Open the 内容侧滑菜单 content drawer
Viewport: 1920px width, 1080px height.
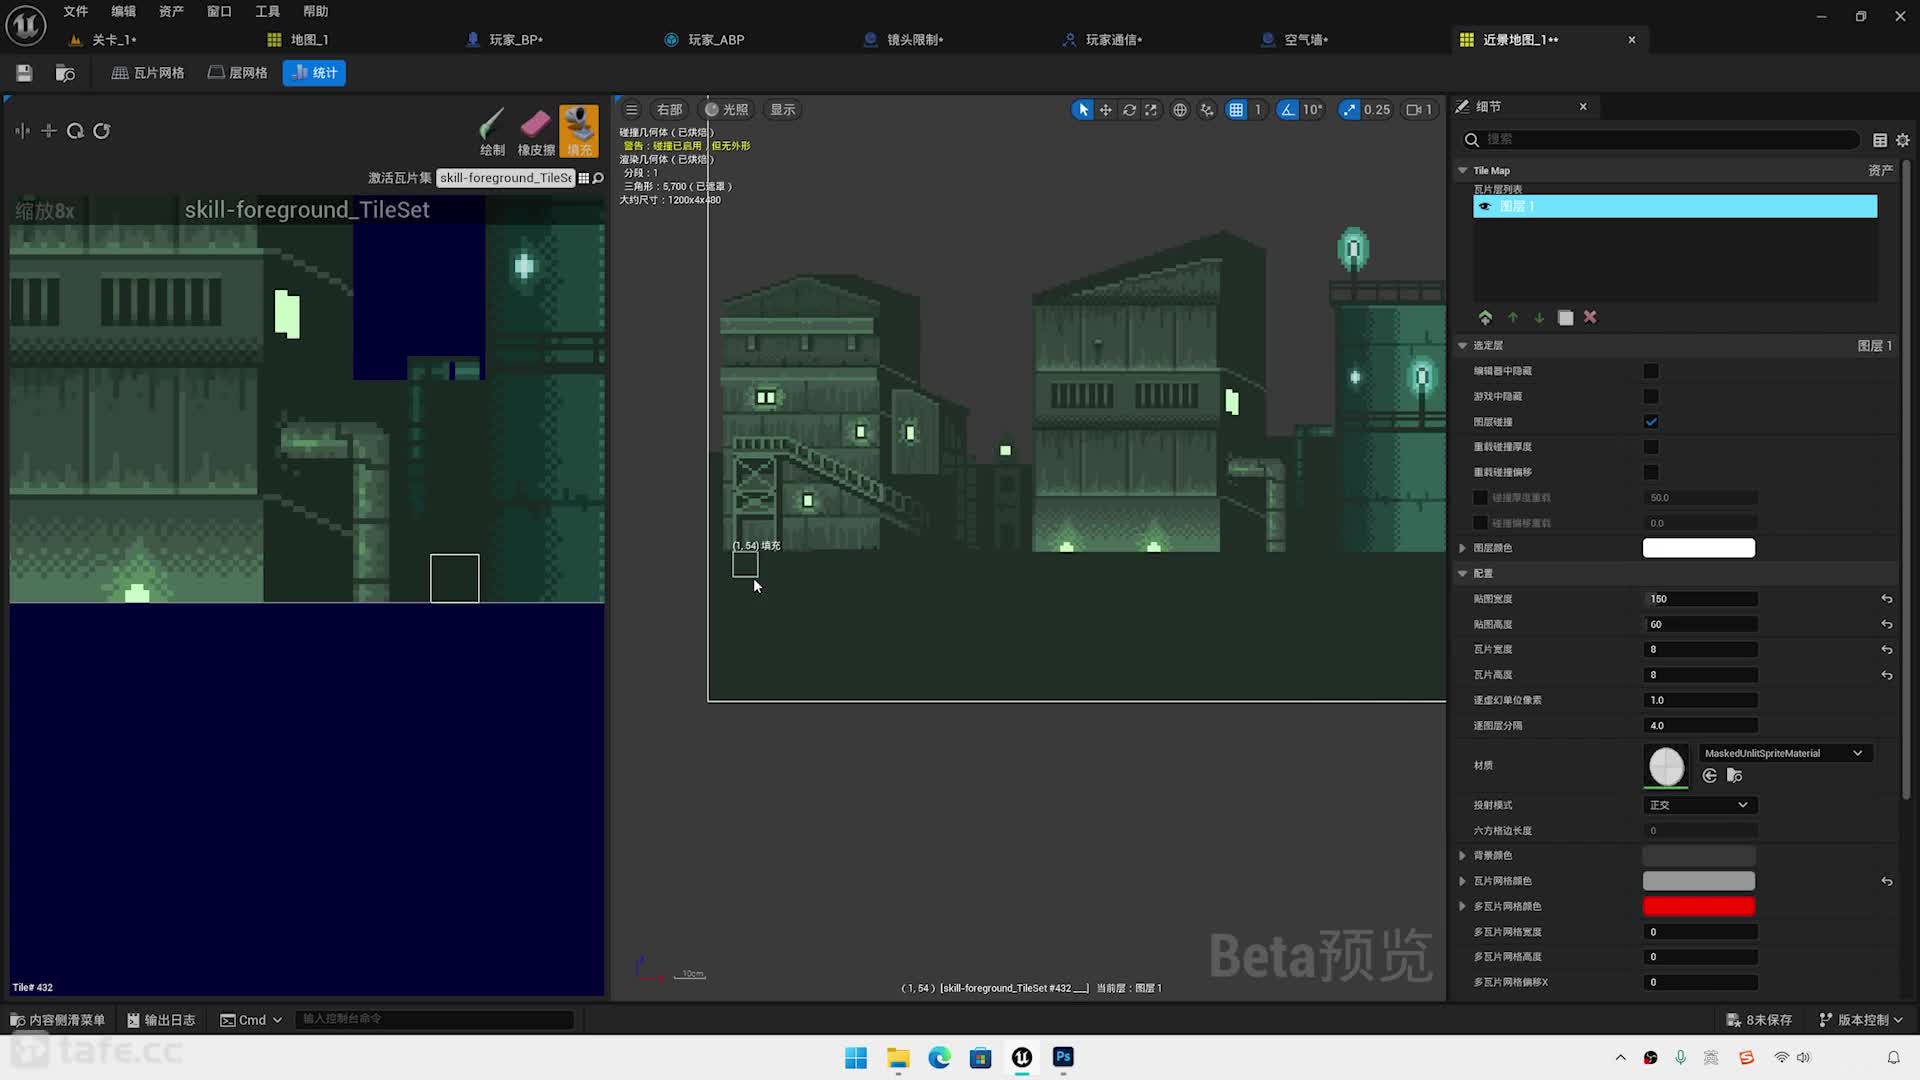(57, 1020)
